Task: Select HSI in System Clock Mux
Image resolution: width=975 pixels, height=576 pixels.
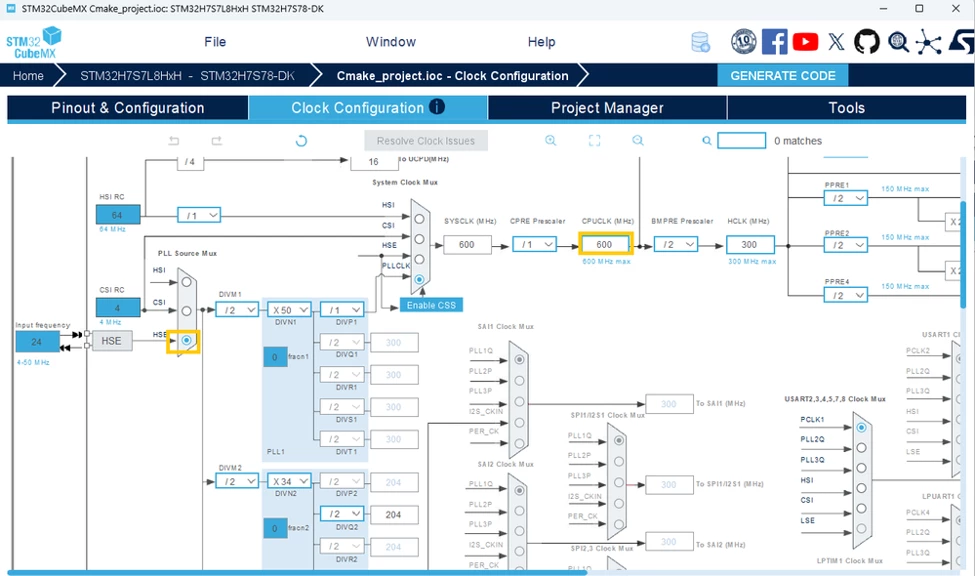Action: 419,219
